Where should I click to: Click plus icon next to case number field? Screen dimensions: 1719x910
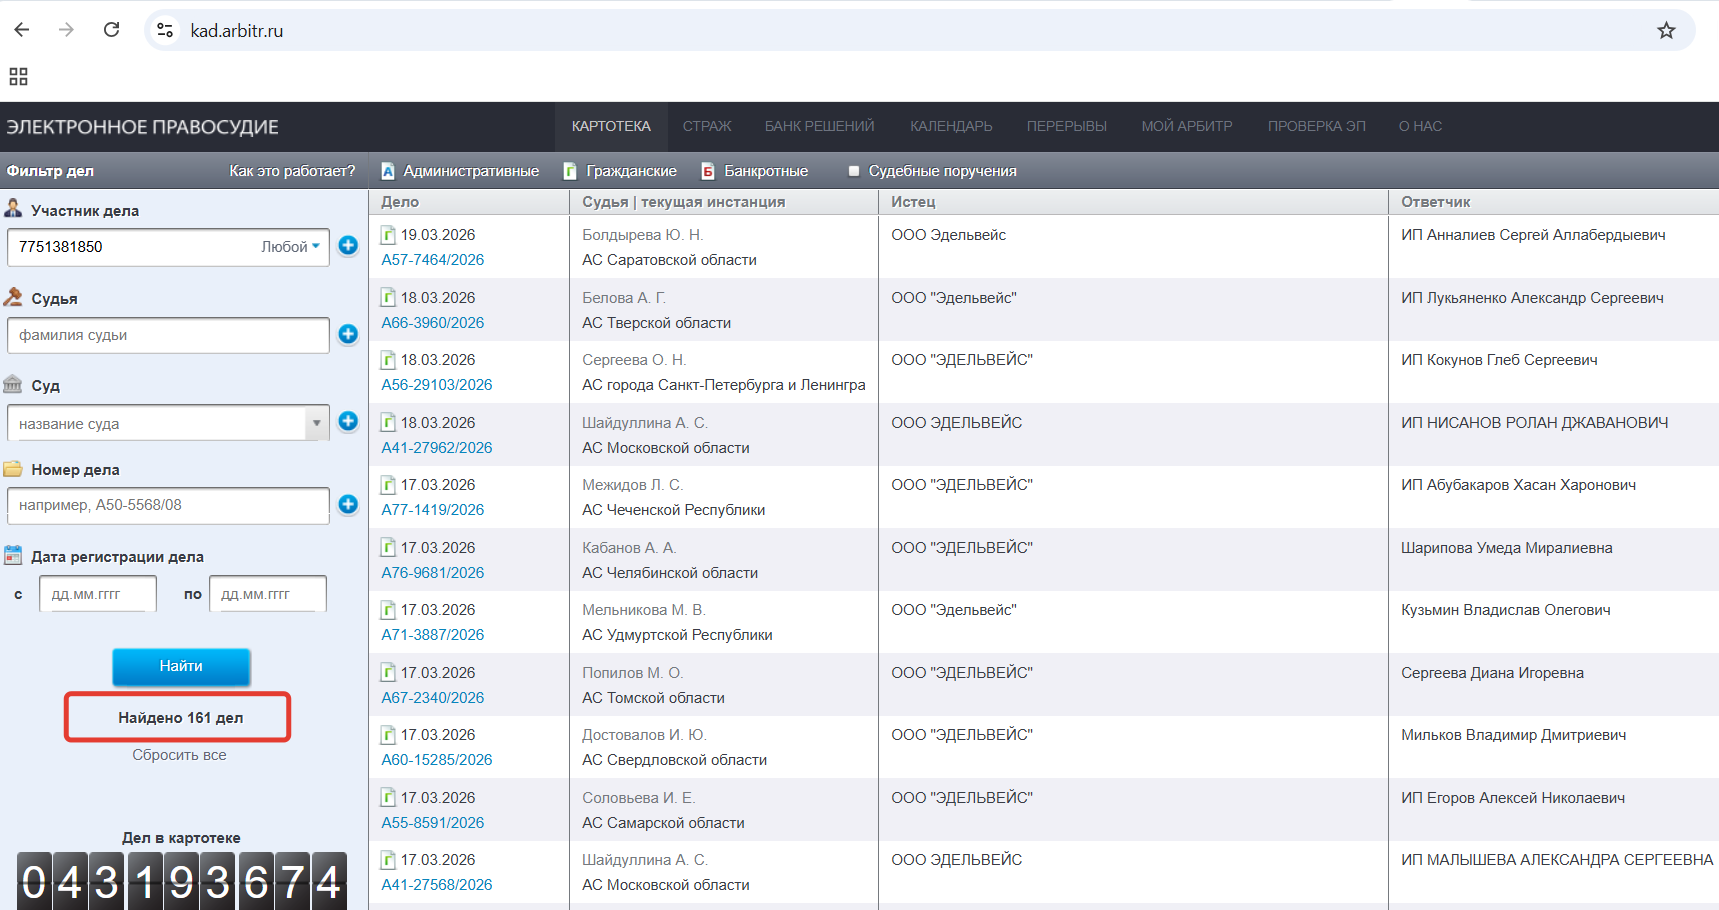348,505
